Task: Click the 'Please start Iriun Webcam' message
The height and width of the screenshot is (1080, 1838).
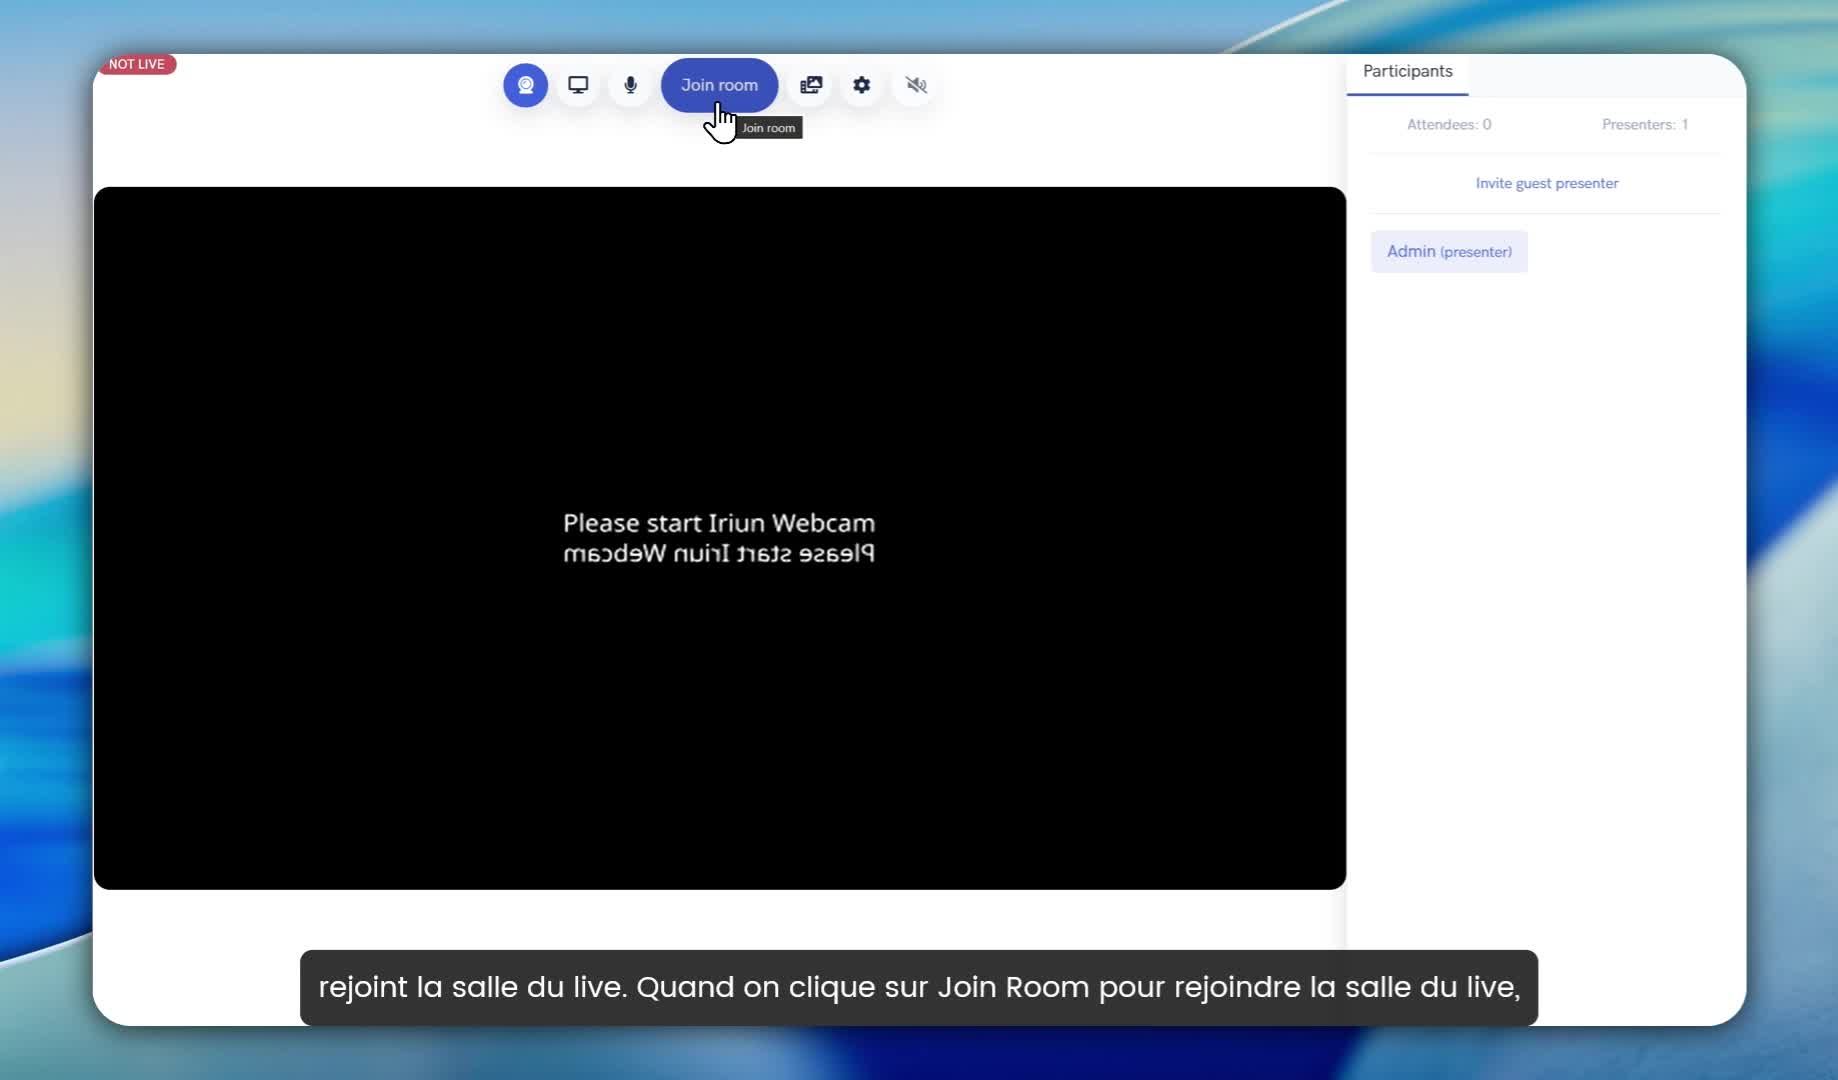Action: tap(718, 523)
